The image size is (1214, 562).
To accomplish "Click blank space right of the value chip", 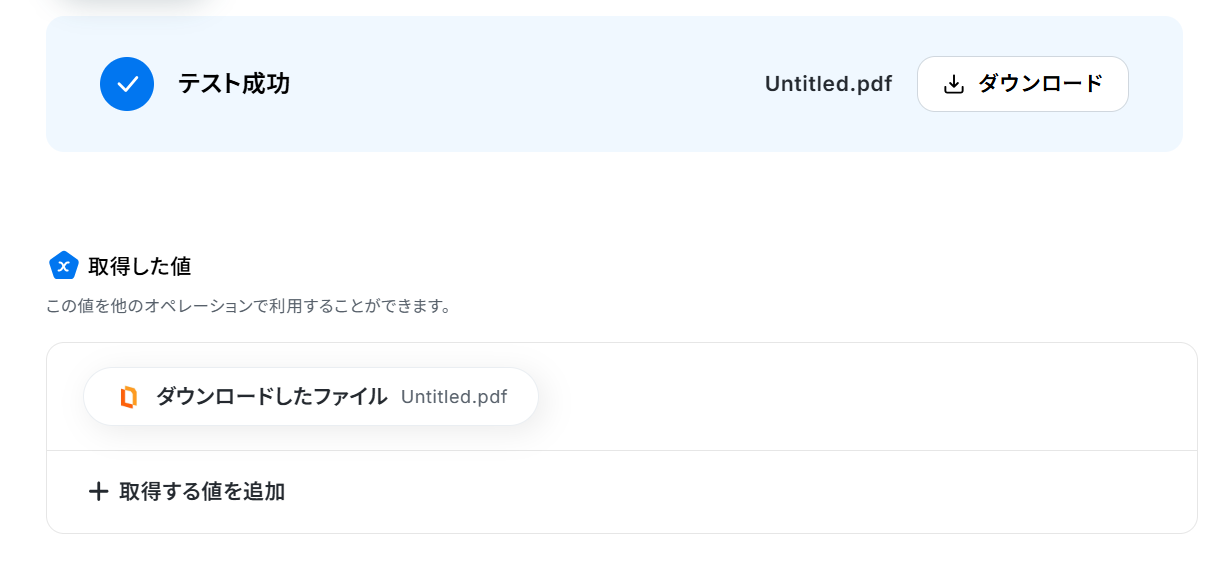I will click(860, 397).
